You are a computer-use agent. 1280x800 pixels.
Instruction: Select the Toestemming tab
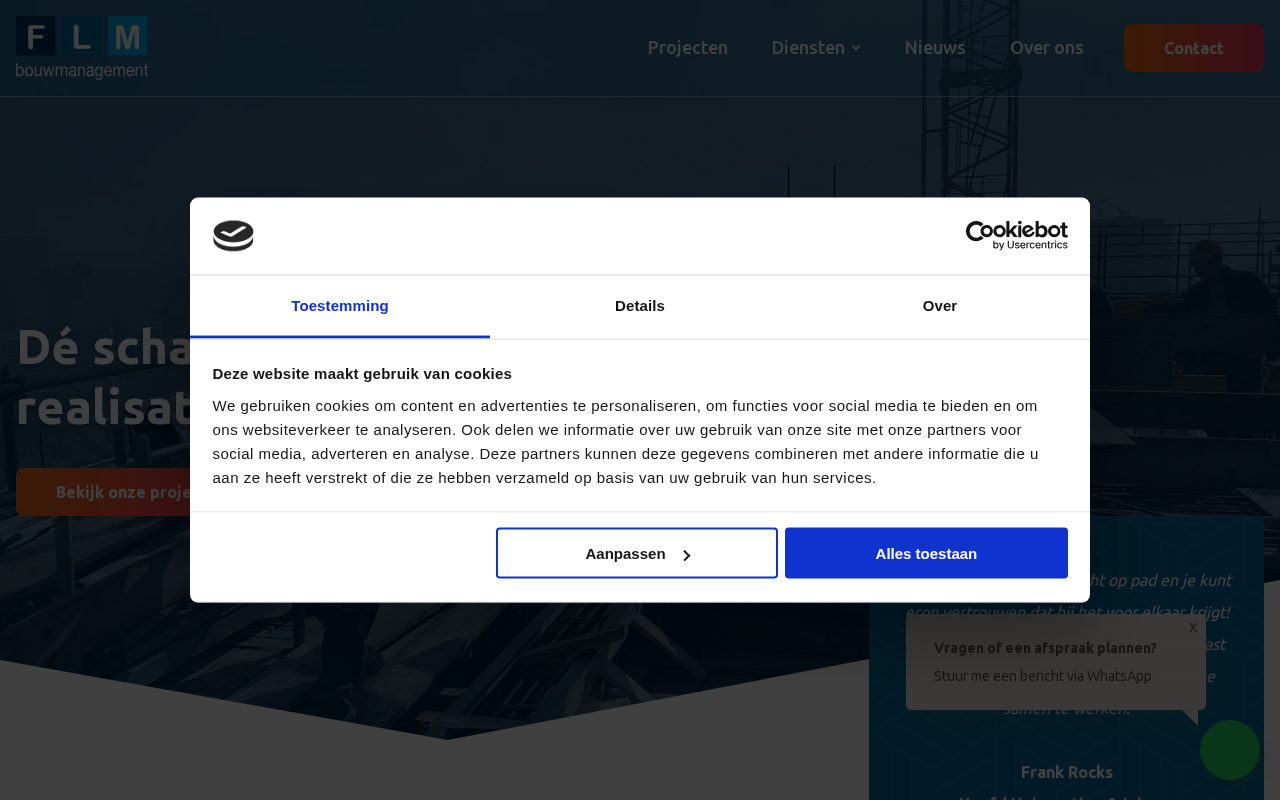point(340,306)
